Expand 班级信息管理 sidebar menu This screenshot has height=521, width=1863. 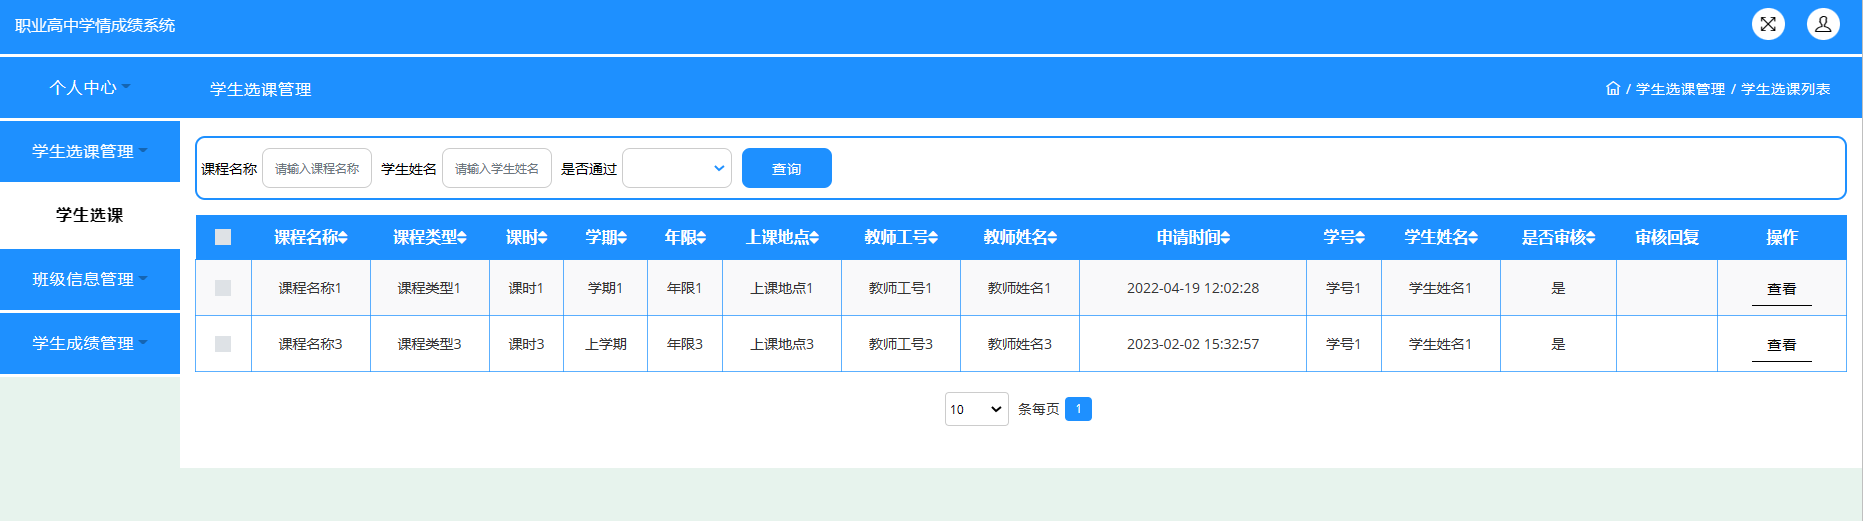tap(90, 279)
